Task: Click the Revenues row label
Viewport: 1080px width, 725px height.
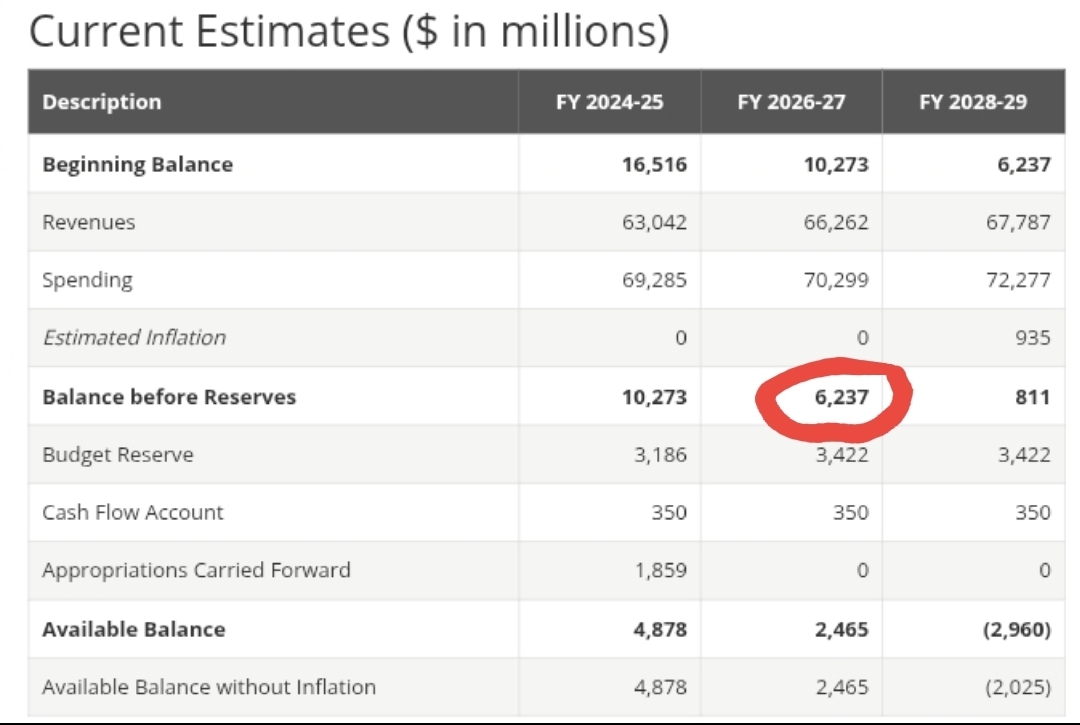Action: [x=88, y=222]
